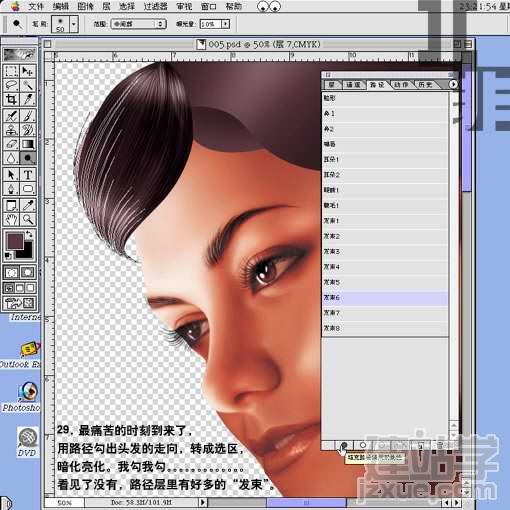Select the Lasso tool
The width and height of the screenshot is (510, 510).
(11, 85)
